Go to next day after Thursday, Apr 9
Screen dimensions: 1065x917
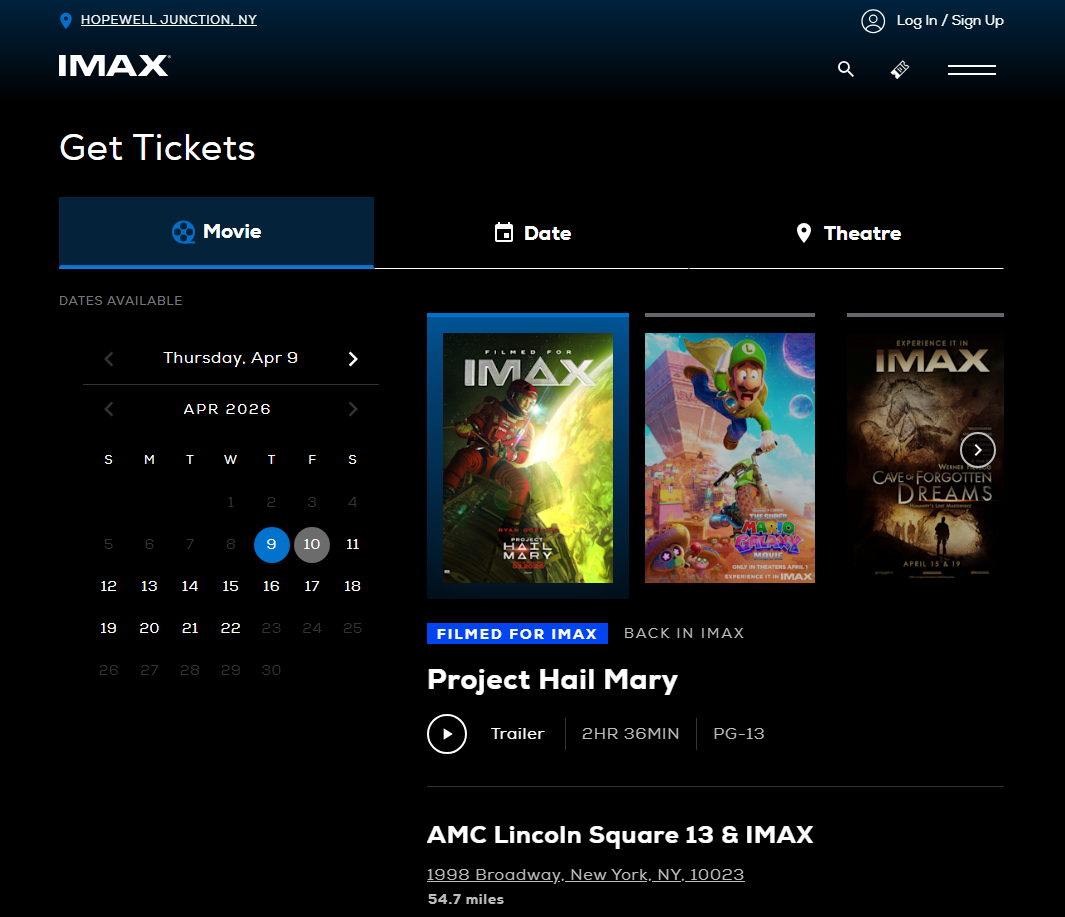tap(353, 359)
